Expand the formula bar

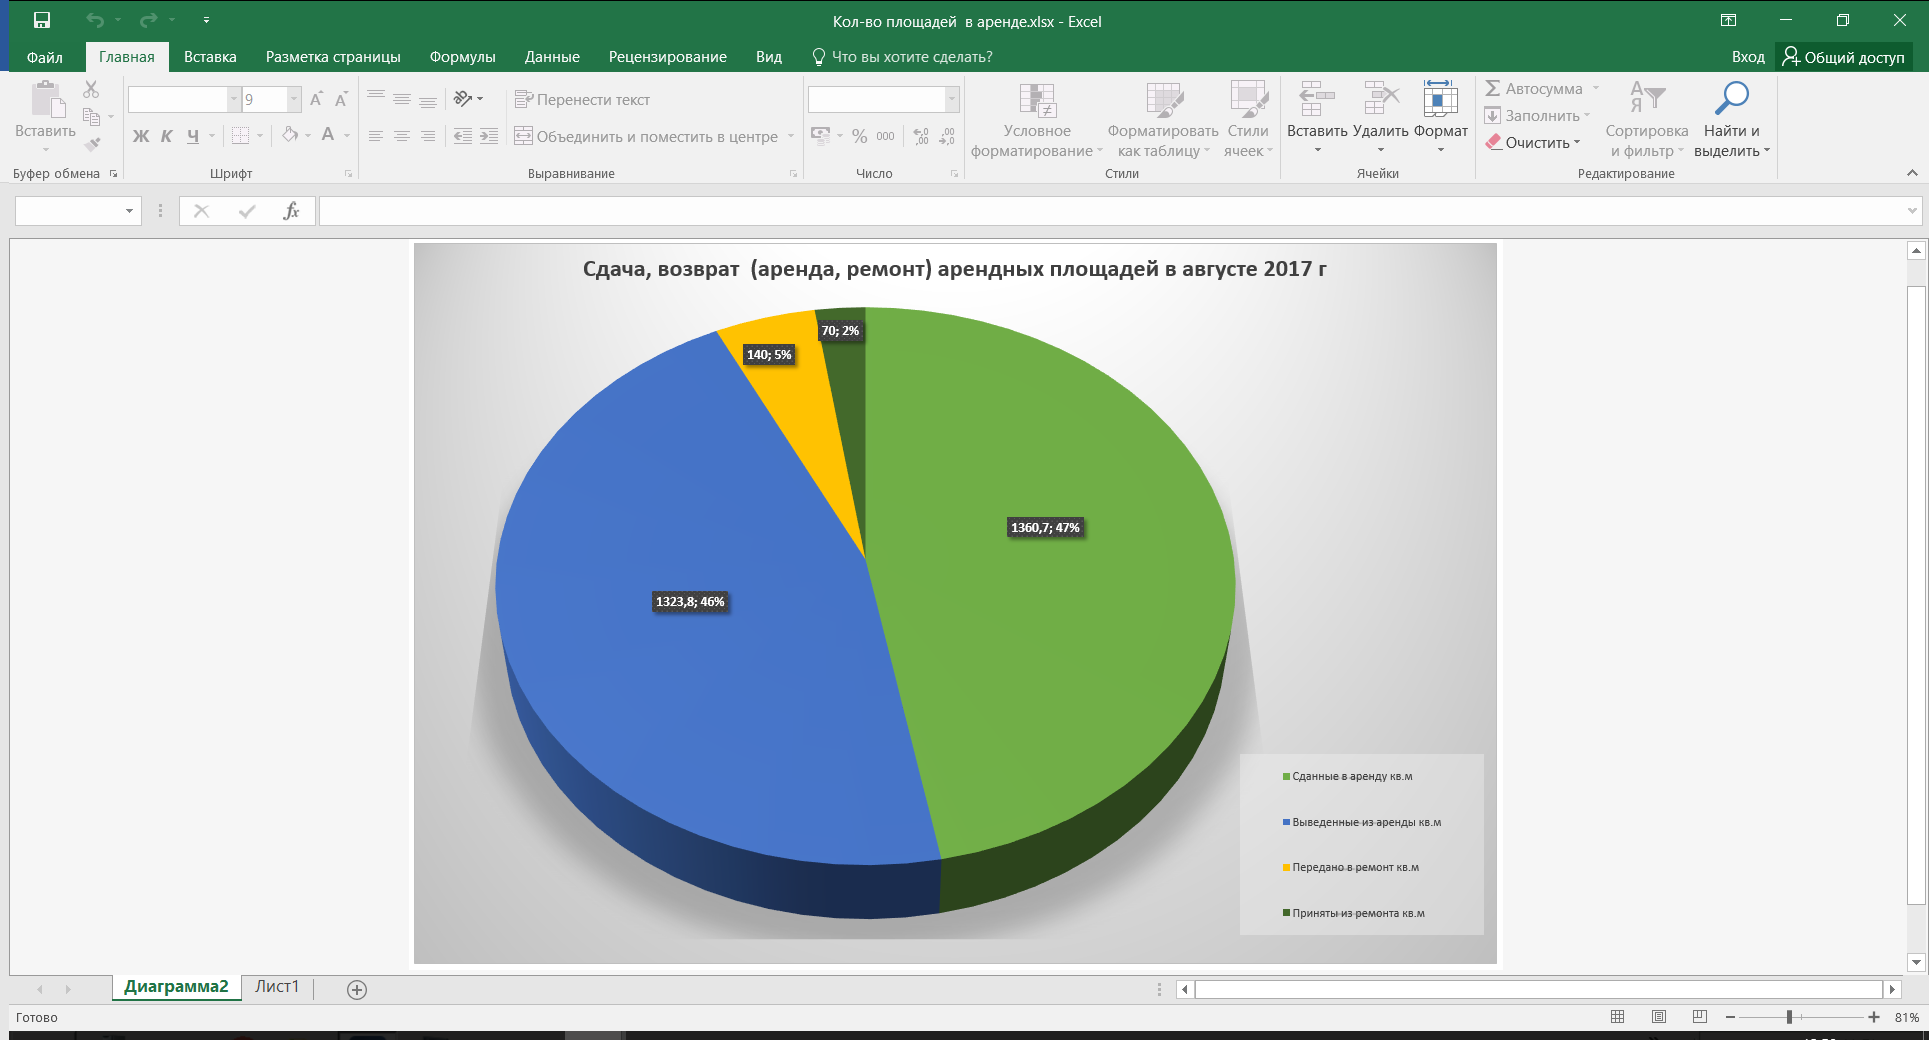coord(1912,211)
